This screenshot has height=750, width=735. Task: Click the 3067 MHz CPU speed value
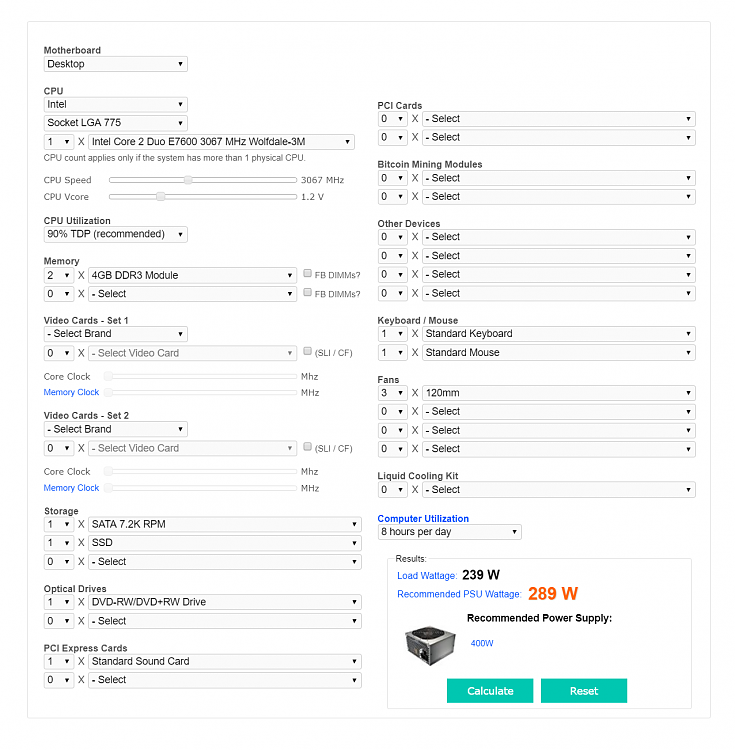click(322, 180)
